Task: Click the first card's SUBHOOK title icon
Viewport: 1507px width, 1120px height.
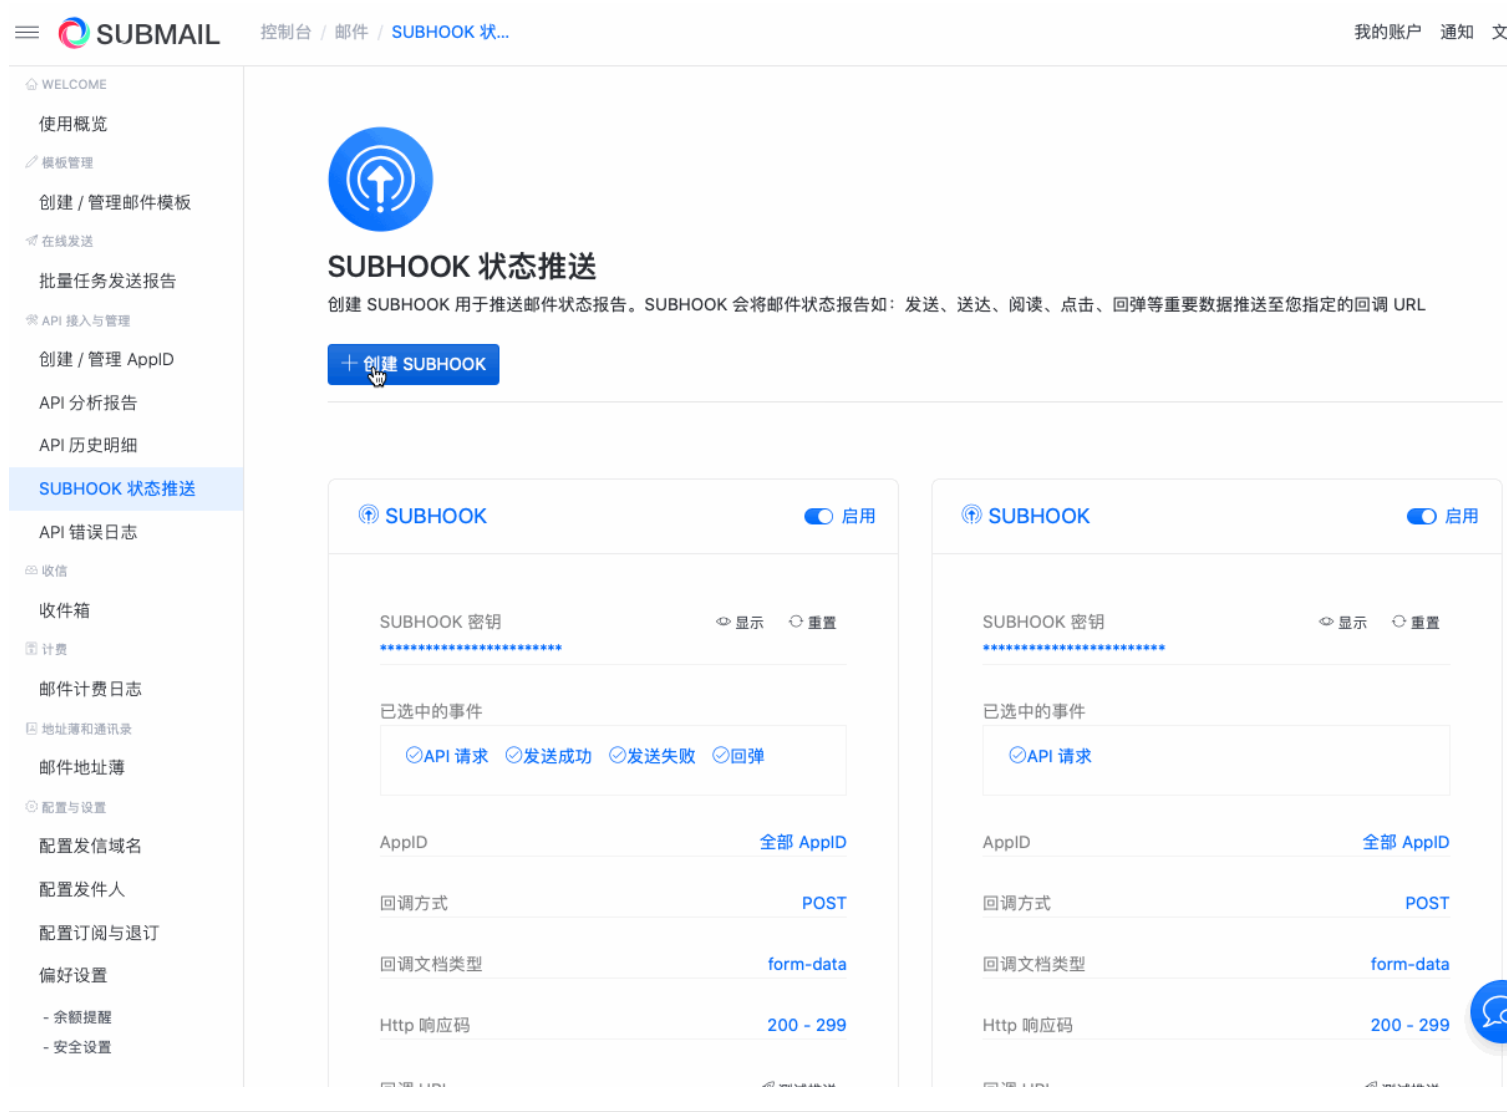Action: point(368,515)
